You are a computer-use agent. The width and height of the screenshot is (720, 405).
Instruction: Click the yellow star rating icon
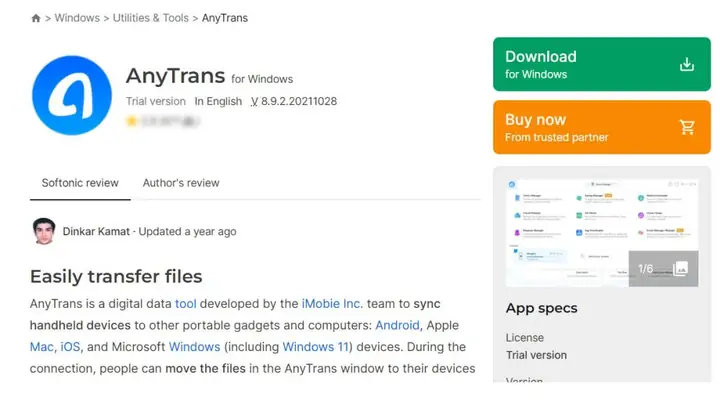click(132, 121)
